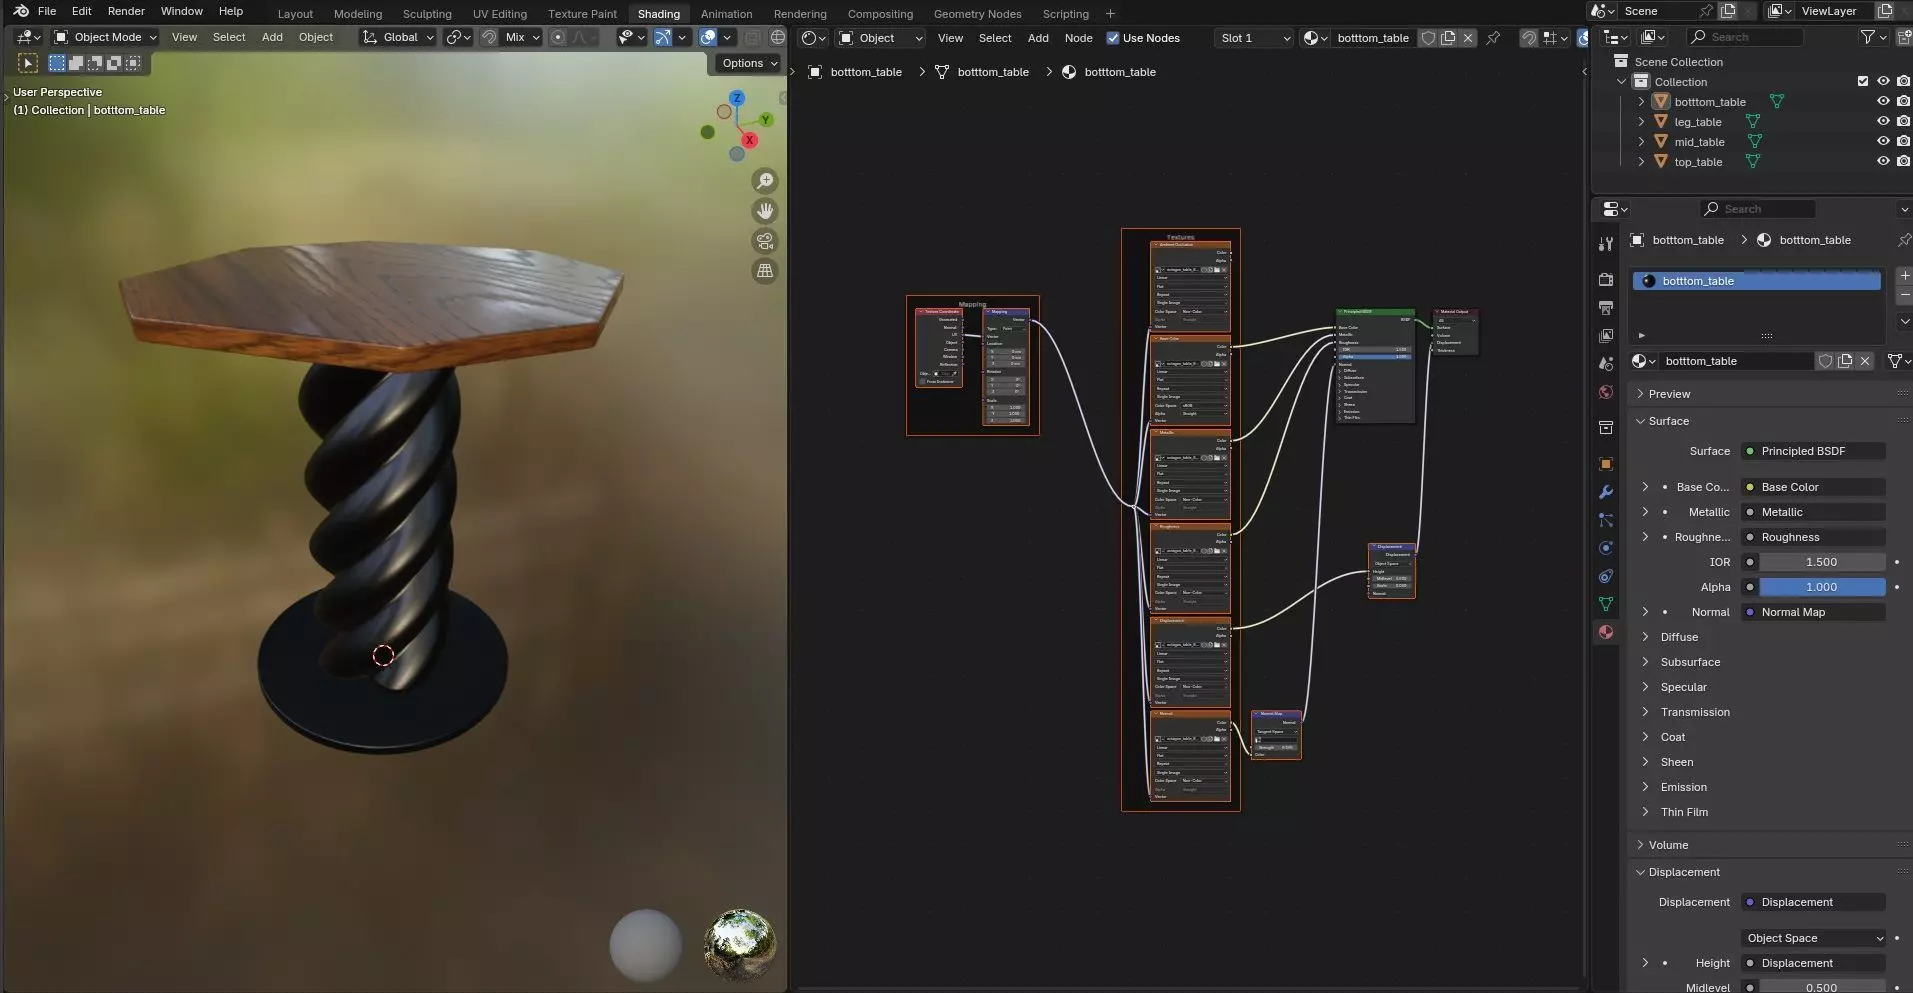Click the Alpha value slider
Viewport: 1913px width, 993px height.
(1820, 587)
